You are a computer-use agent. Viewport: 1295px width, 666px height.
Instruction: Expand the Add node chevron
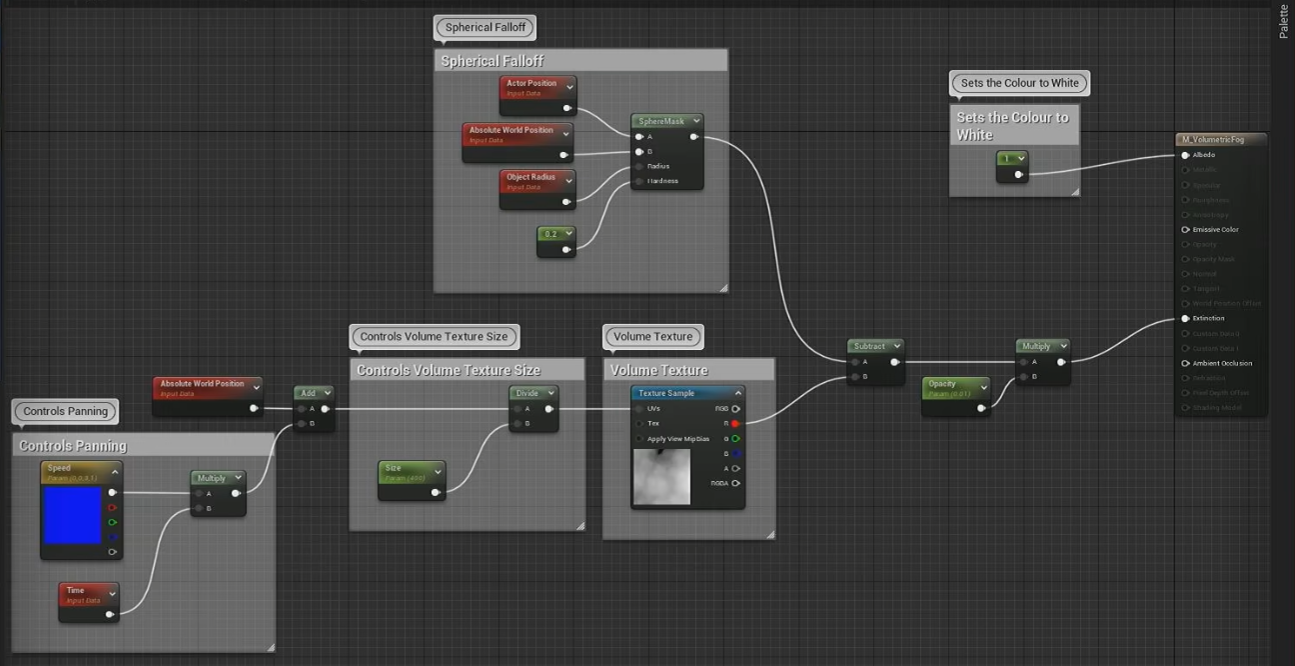[326, 393]
